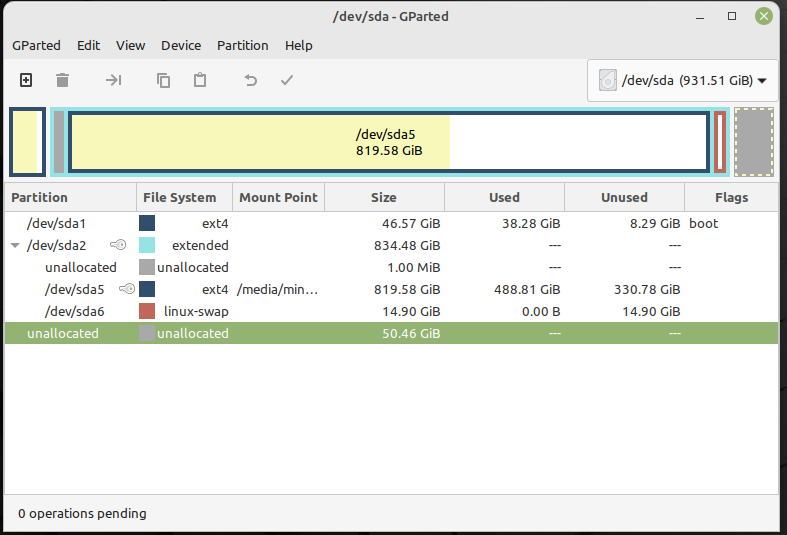Click the 330.78 GiB unused value
This screenshot has width=787, height=535.
pyautogui.click(x=647, y=290)
